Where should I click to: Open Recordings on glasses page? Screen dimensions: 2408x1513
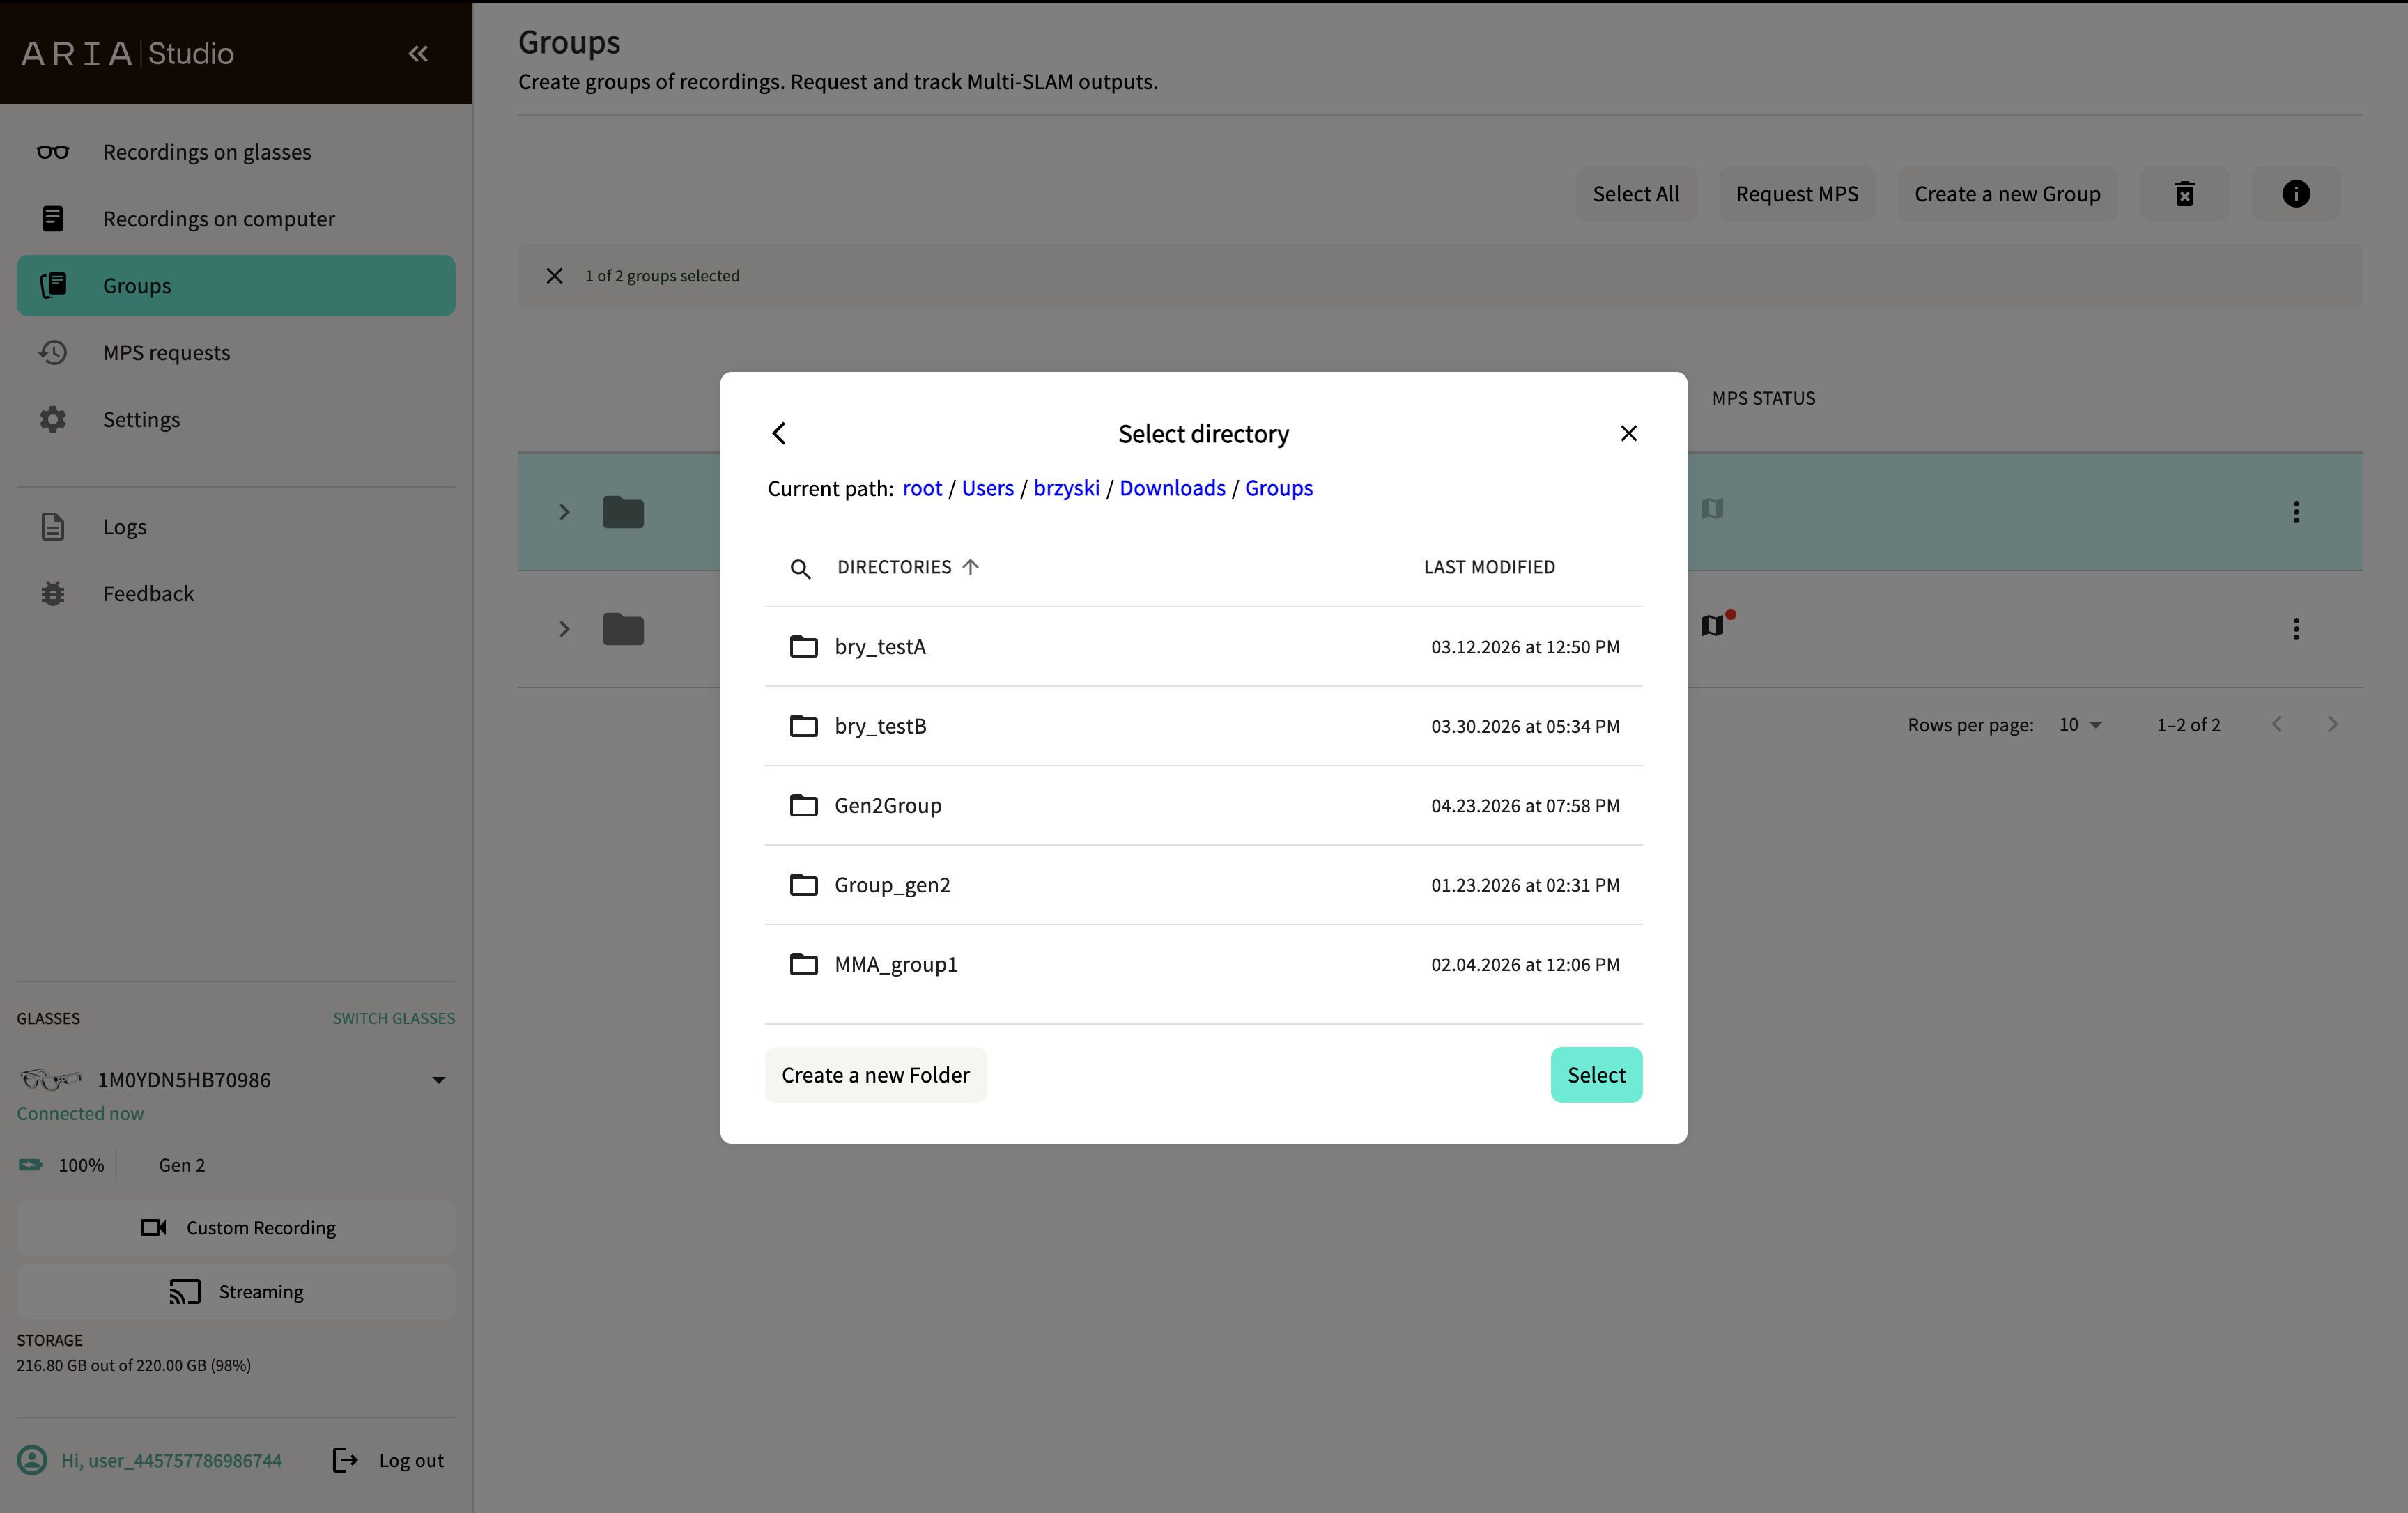236,152
